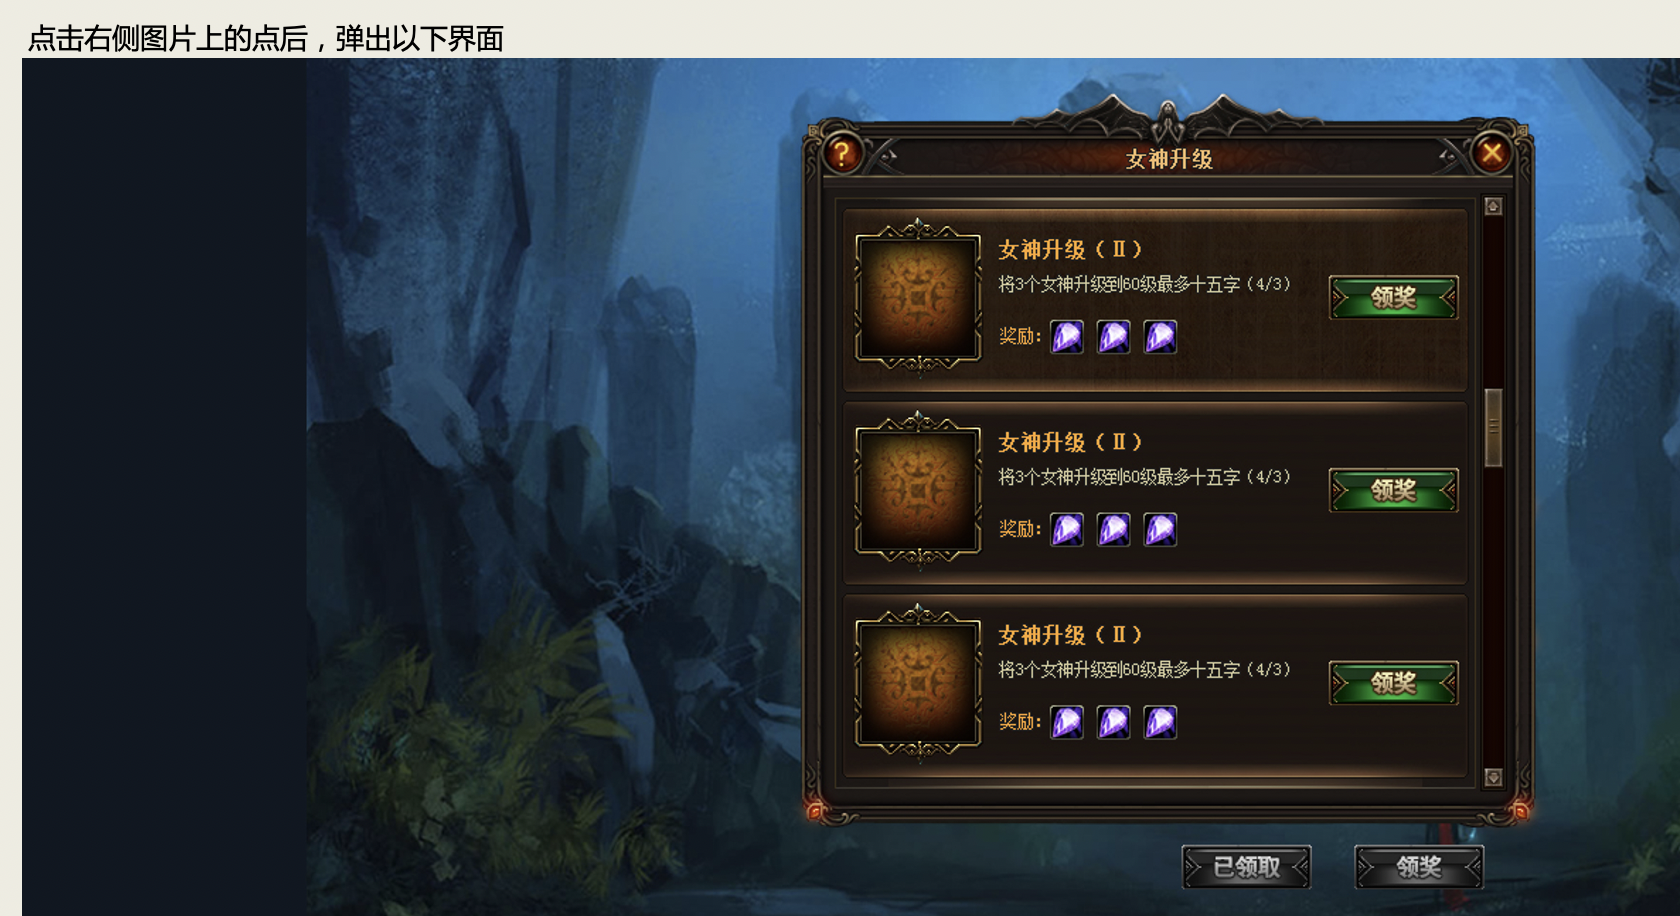Click the scrollbar up arrow in the quest list
The width and height of the screenshot is (1680, 916).
pos(1493,206)
